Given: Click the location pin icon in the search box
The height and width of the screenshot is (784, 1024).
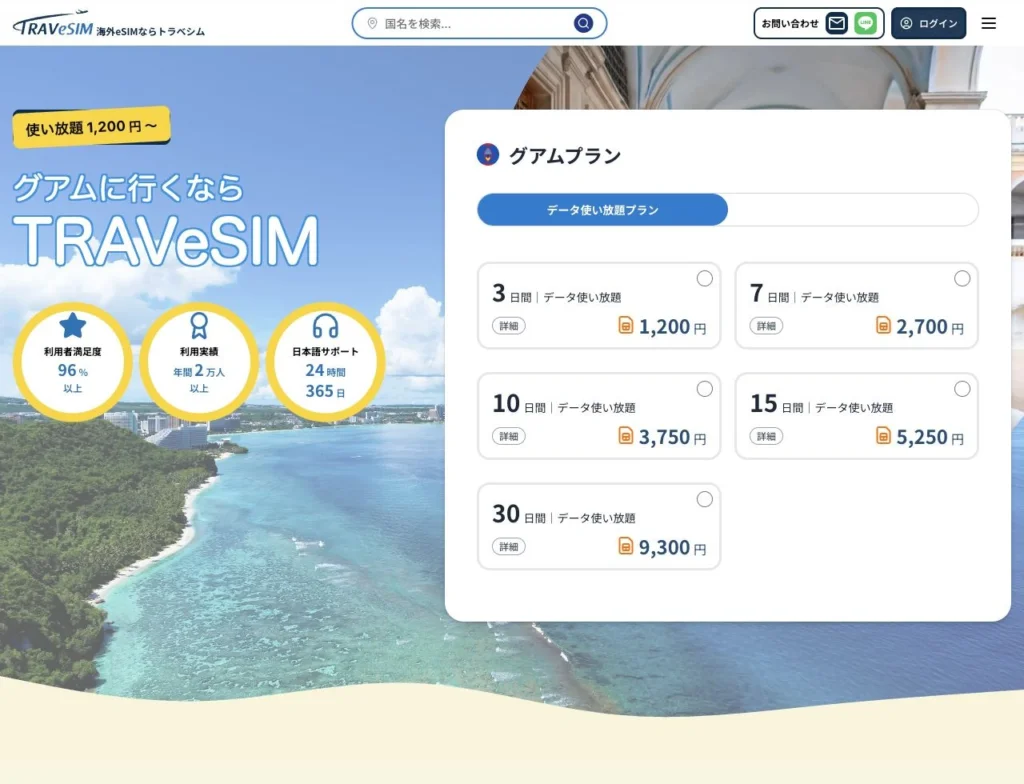Looking at the screenshot, I should coord(372,24).
